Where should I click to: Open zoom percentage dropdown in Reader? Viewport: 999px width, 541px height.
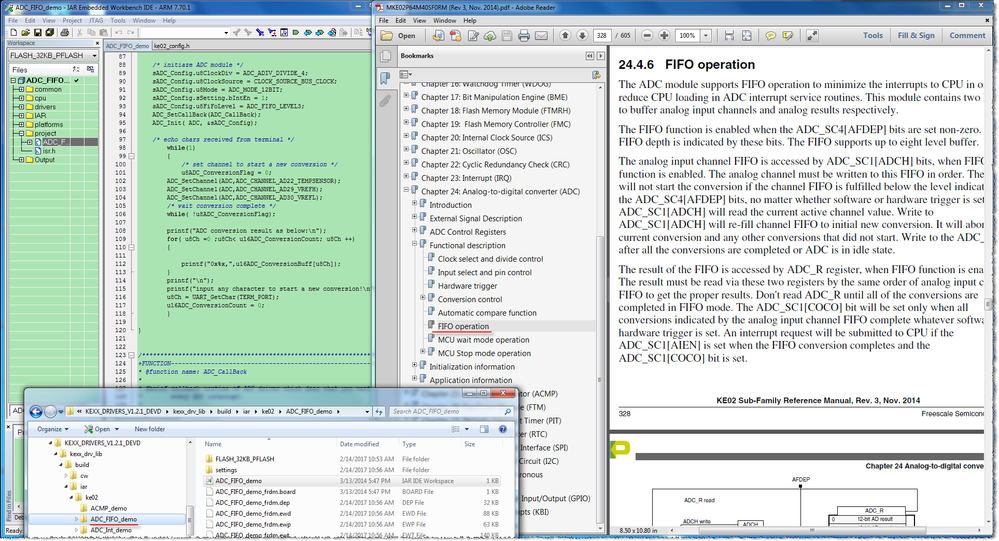(706, 36)
